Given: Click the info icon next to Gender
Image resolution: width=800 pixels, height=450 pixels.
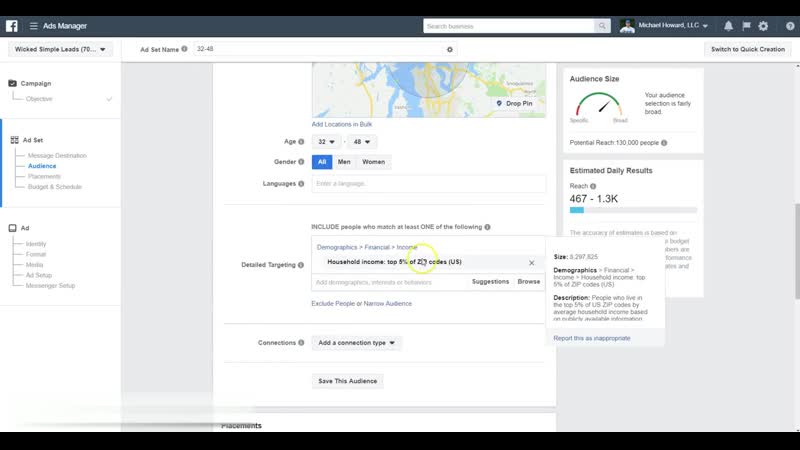Looking at the screenshot, I should [301, 162].
